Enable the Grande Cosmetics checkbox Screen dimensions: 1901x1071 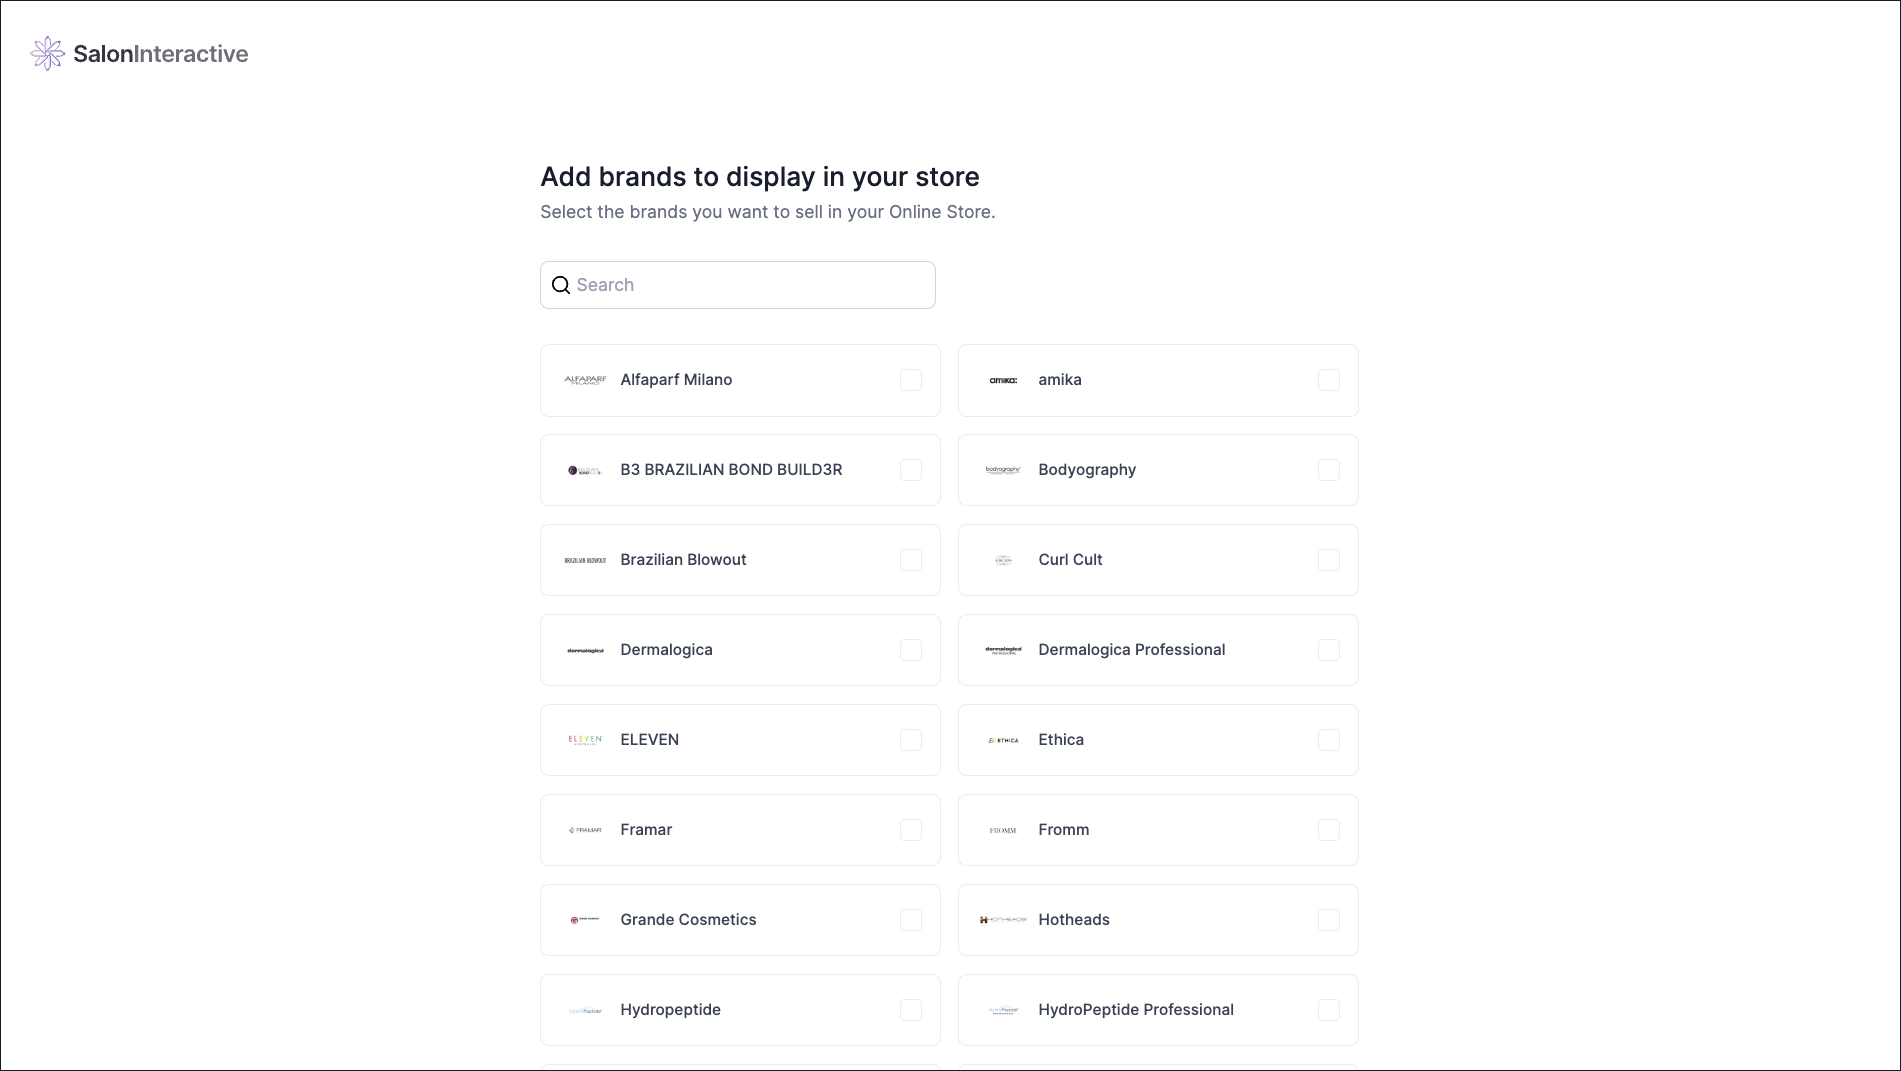pyautogui.click(x=910, y=919)
